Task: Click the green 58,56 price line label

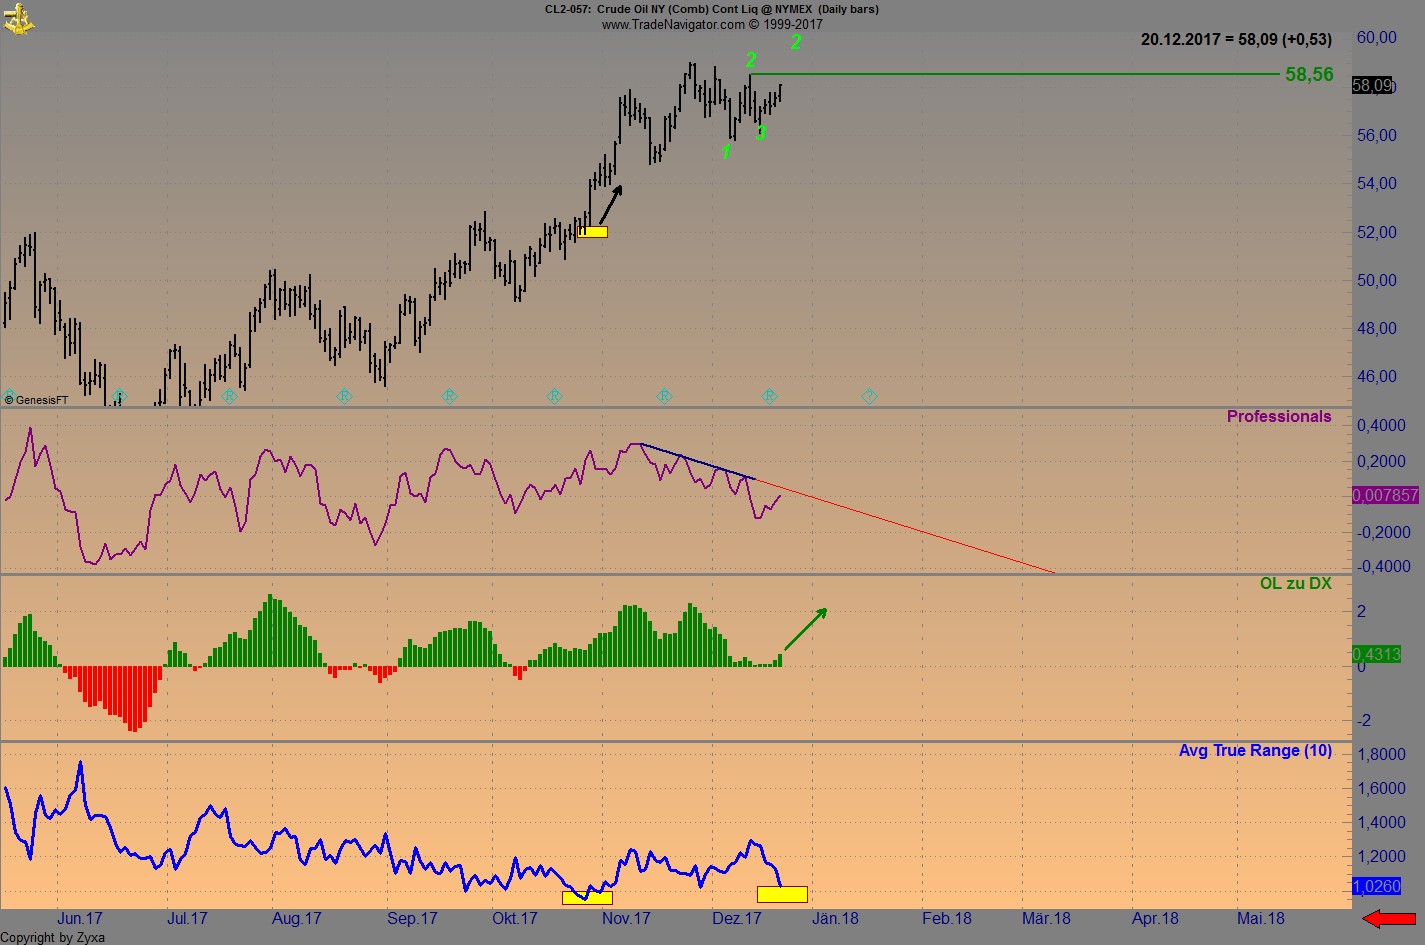Action: tap(1309, 74)
